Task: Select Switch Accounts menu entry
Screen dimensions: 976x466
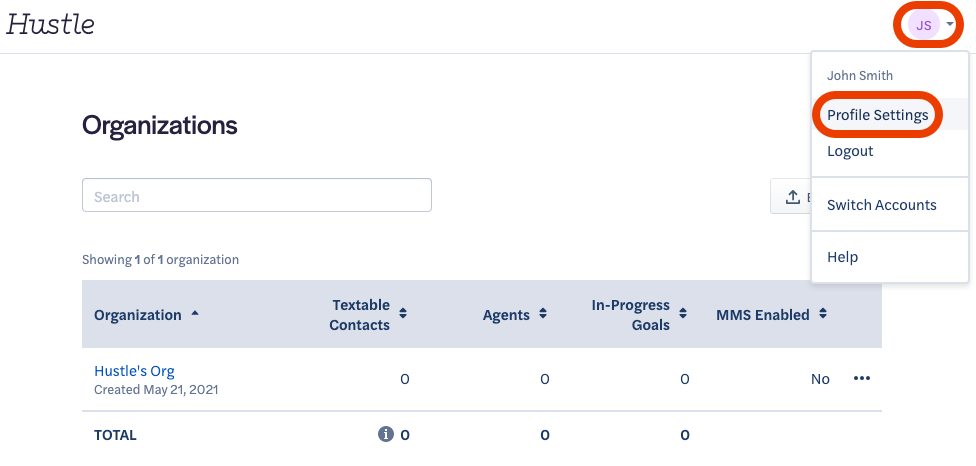Action: click(x=881, y=205)
